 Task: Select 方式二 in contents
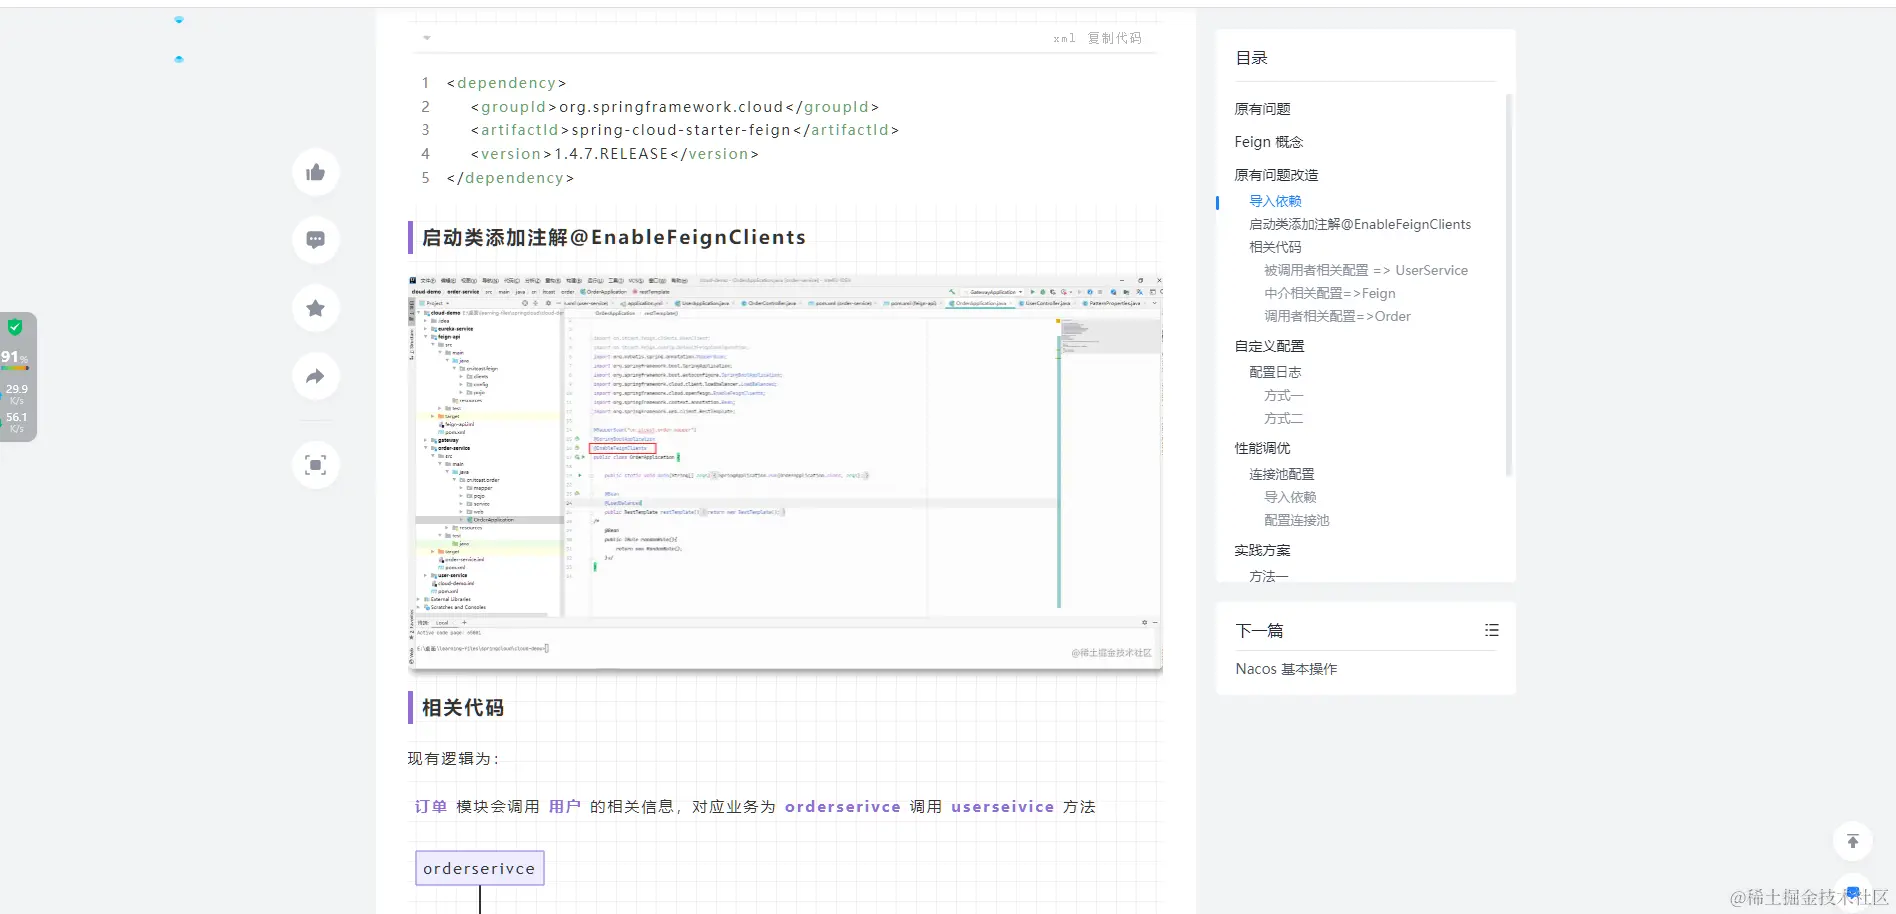1284,418
